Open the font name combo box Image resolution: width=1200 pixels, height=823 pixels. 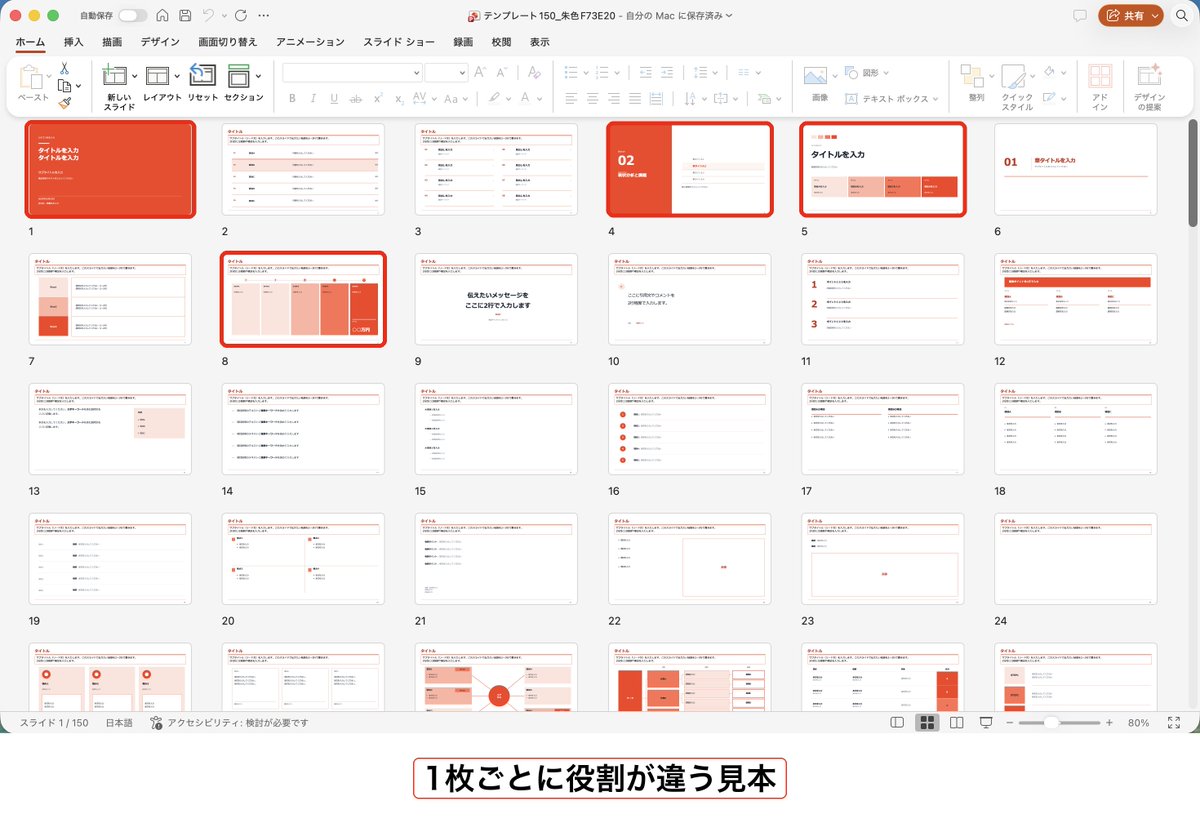click(352, 72)
